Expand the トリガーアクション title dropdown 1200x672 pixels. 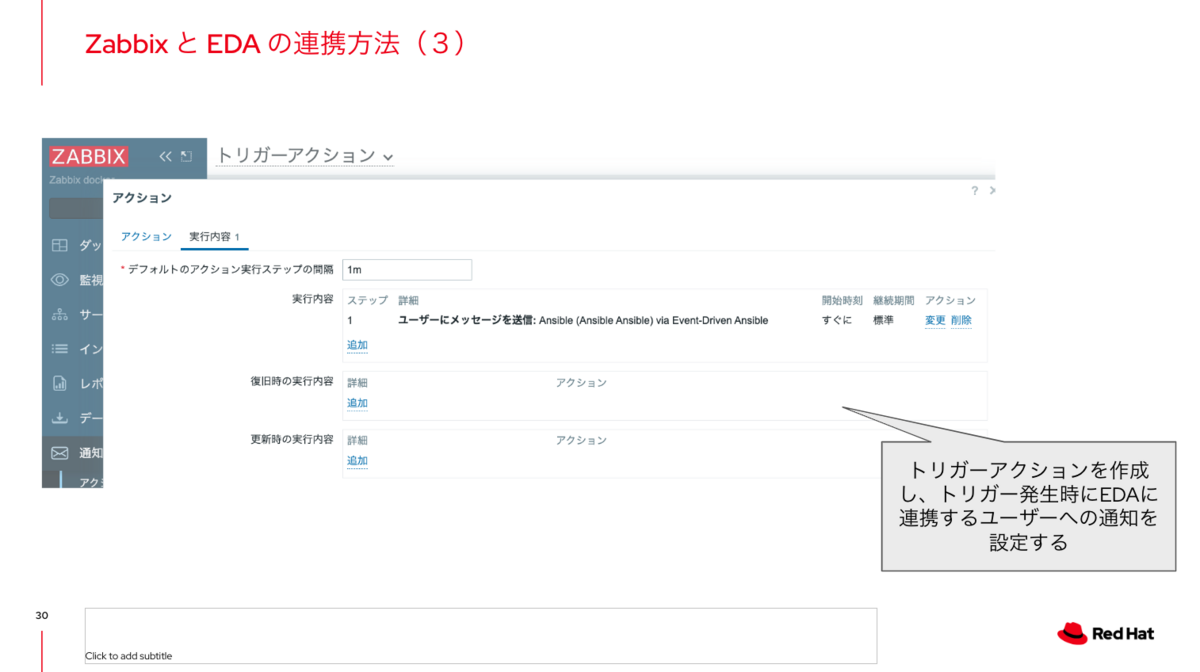pos(304,156)
